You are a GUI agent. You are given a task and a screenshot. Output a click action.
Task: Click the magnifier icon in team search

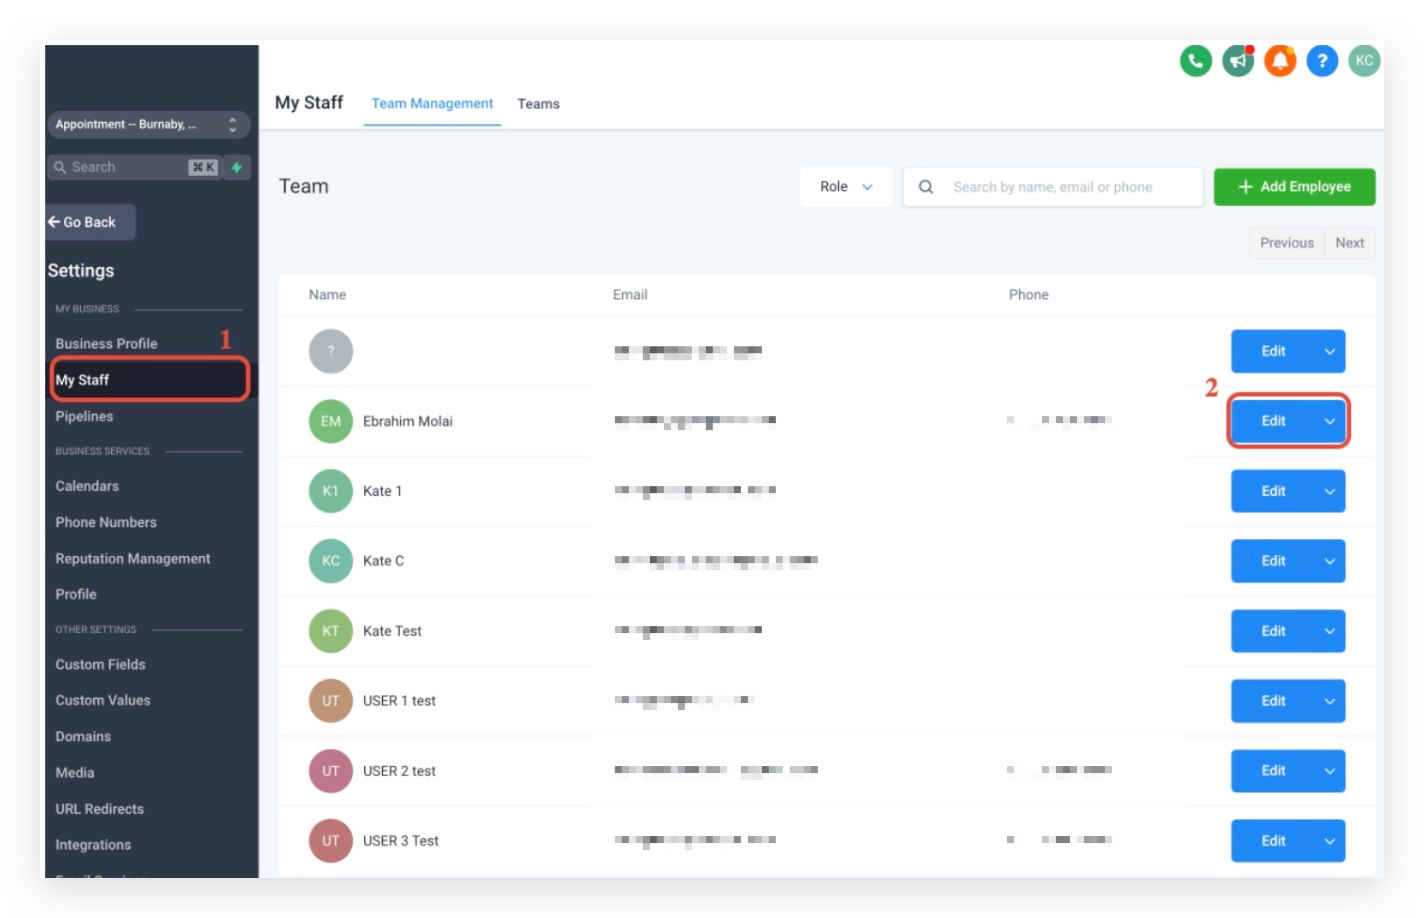point(926,187)
